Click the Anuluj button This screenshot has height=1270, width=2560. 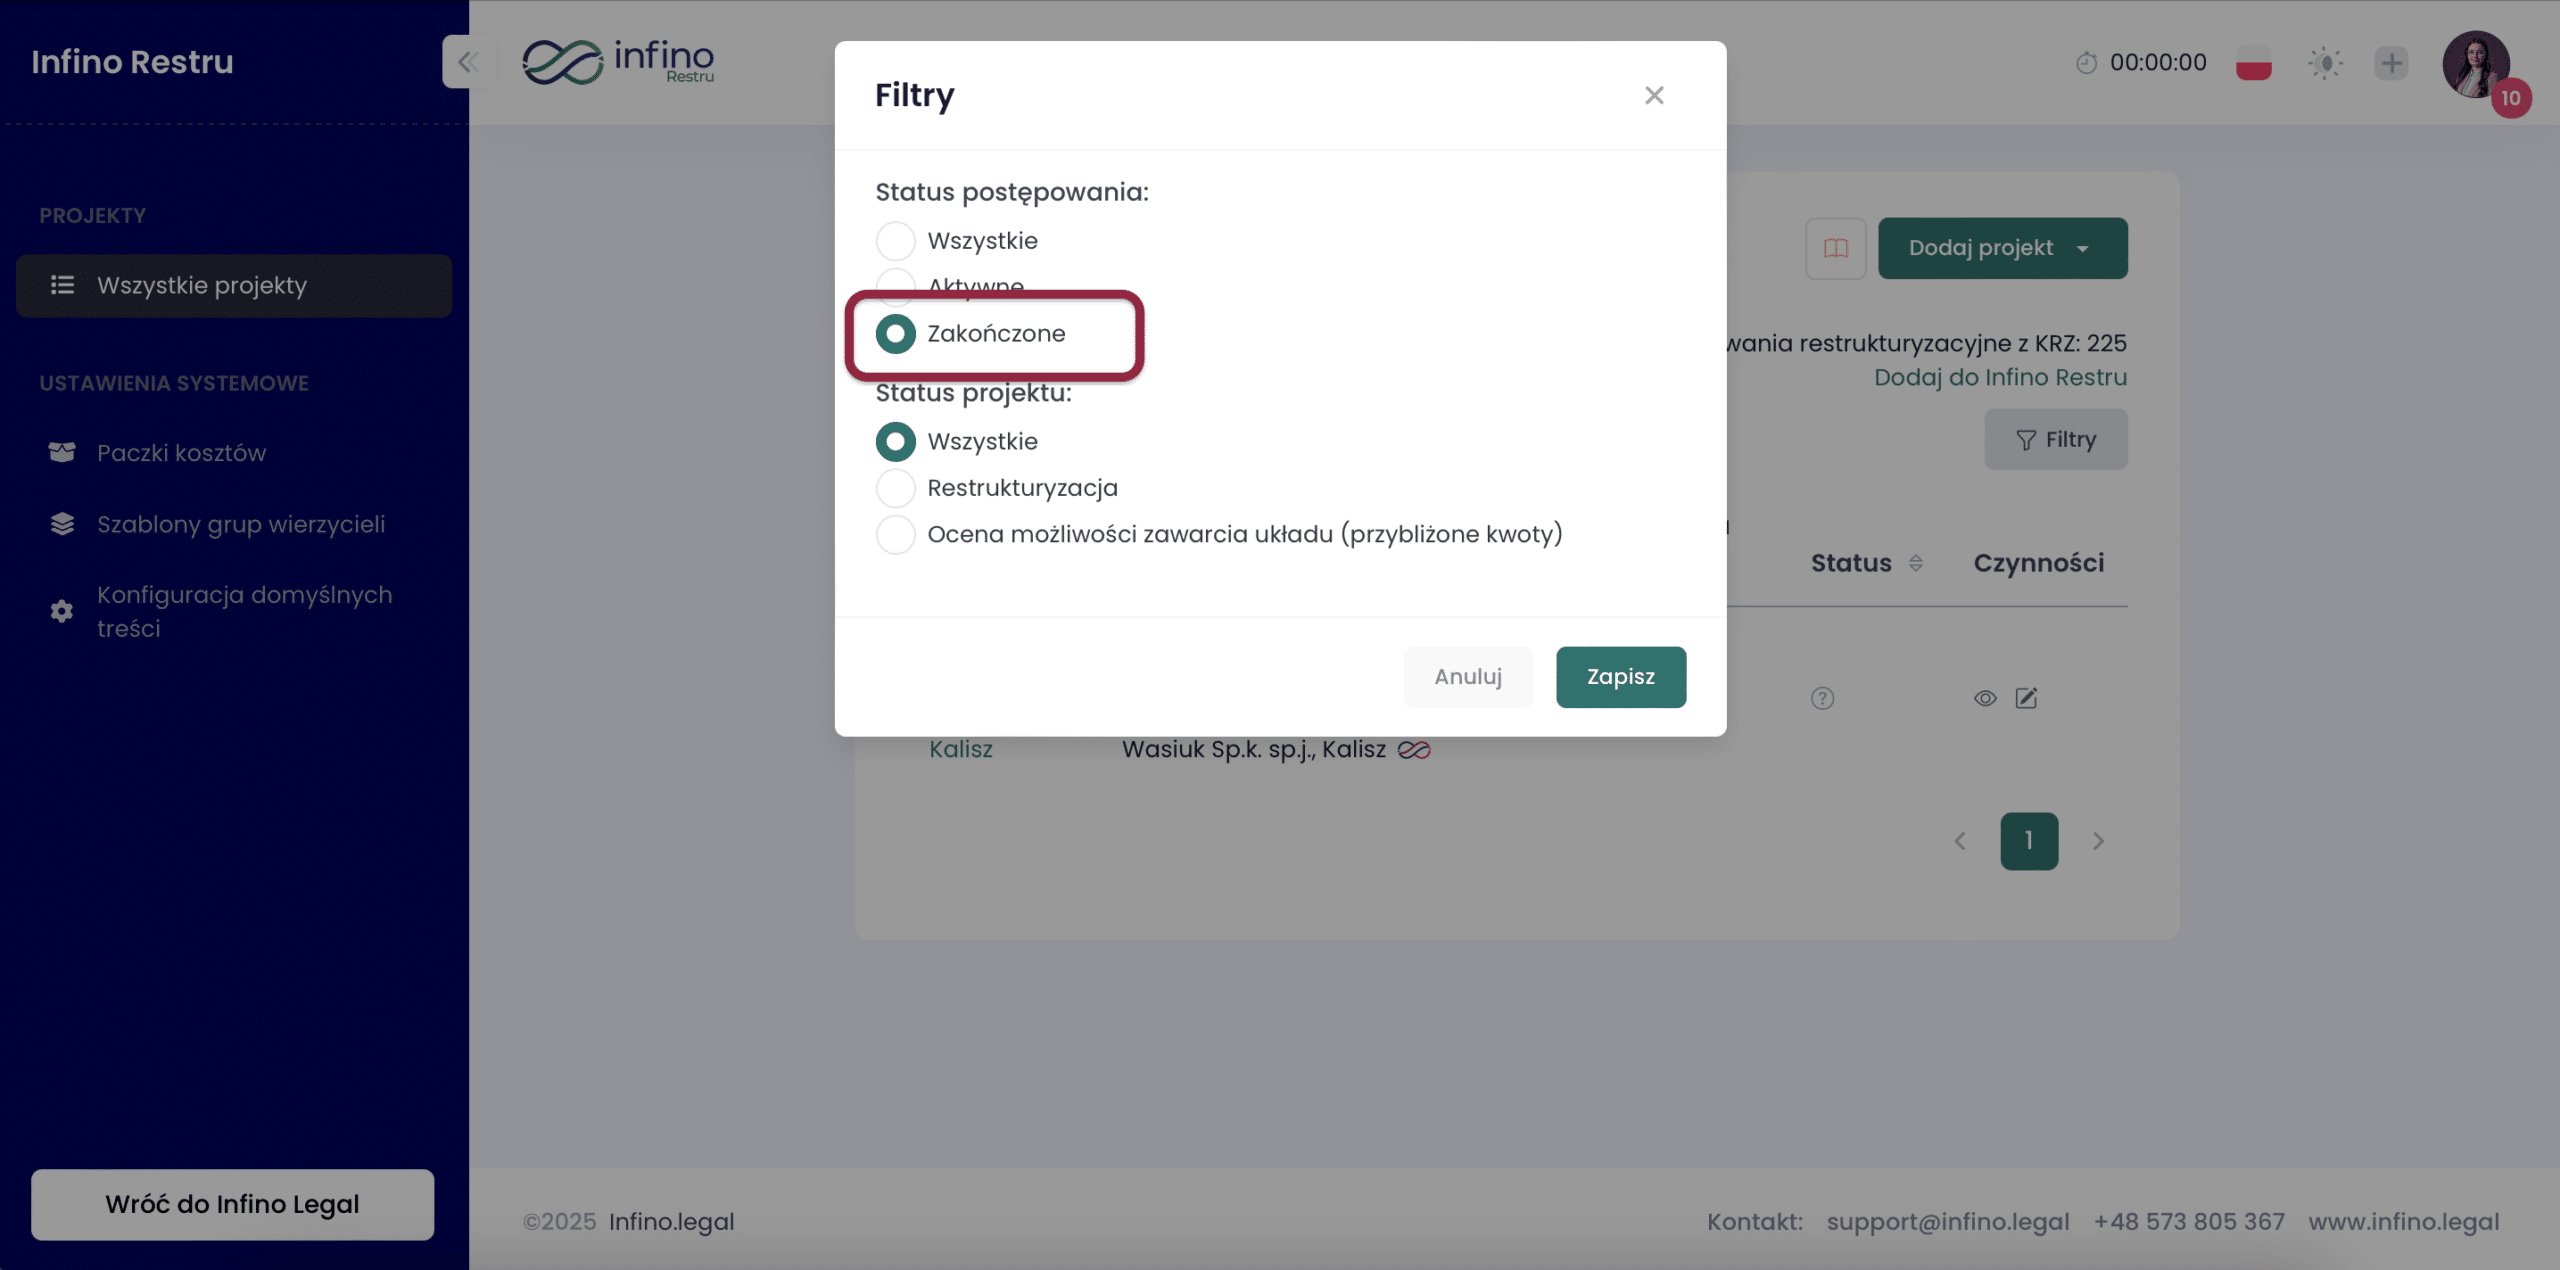click(1468, 677)
